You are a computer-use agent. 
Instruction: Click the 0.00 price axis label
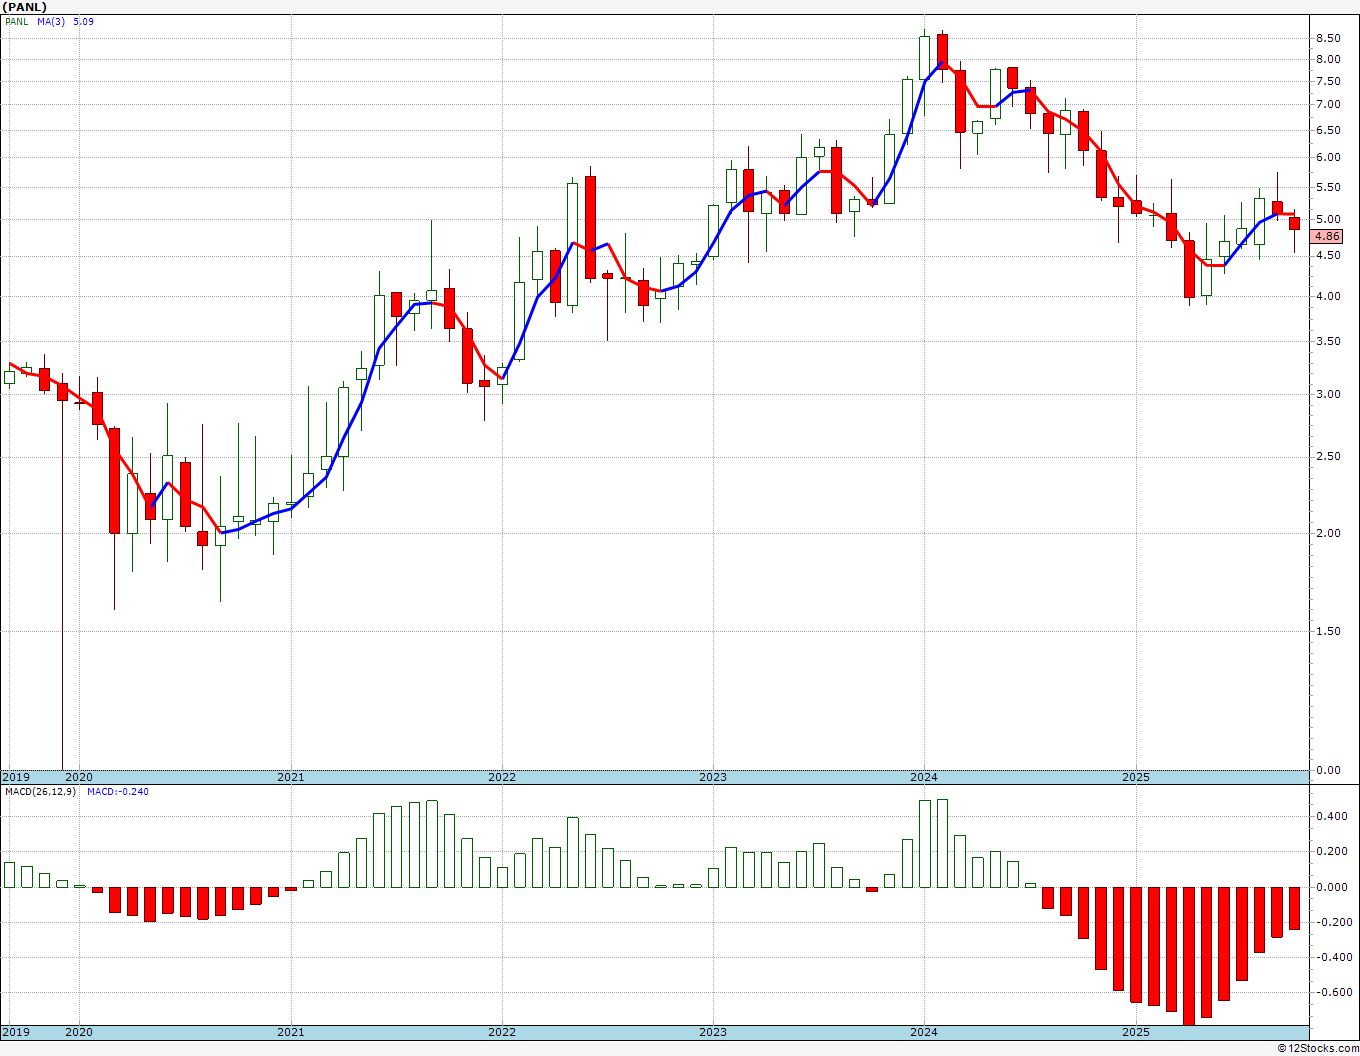[x=1328, y=770]
